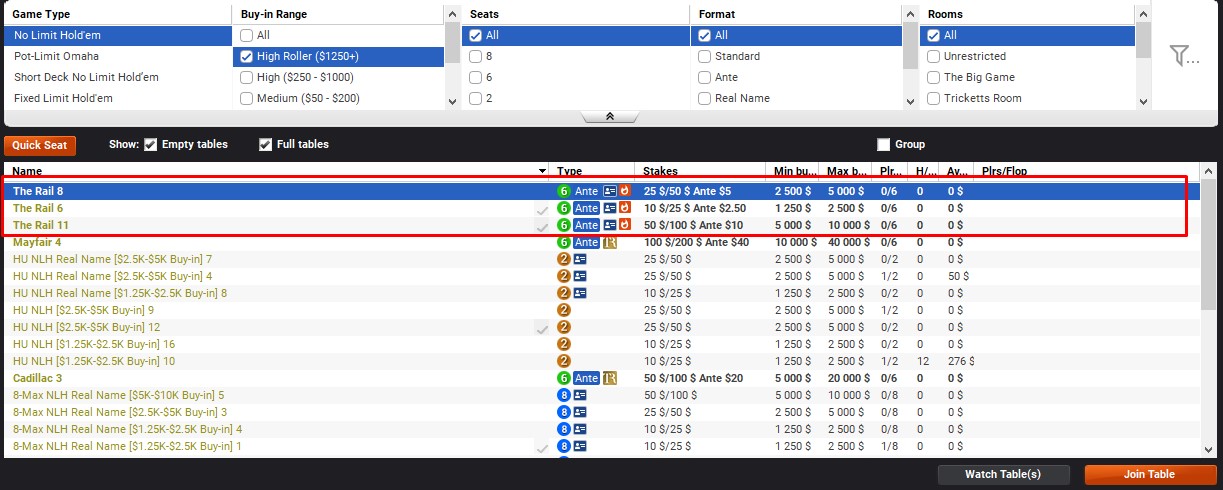
Task: Click the fire icon on The Rail 8 row
Action: (625, 191)
